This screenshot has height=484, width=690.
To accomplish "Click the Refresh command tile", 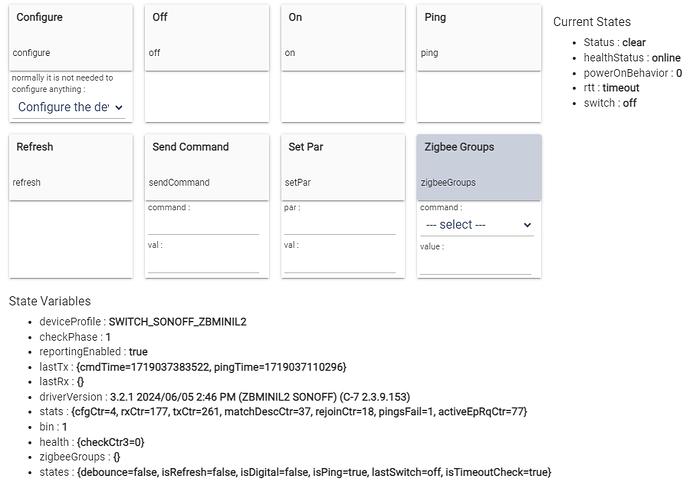I will click(x=70, y=168).
